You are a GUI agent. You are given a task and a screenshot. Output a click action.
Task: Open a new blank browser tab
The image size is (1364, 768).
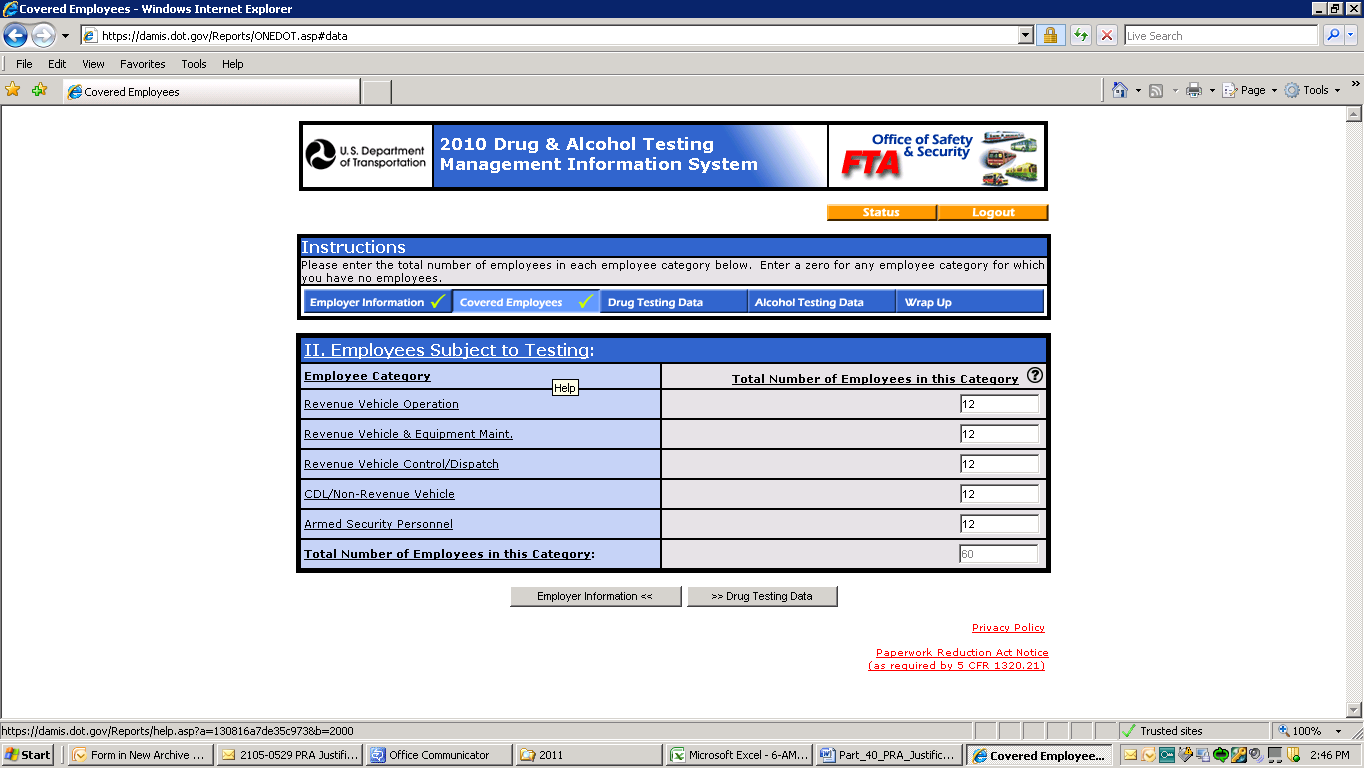376,92
